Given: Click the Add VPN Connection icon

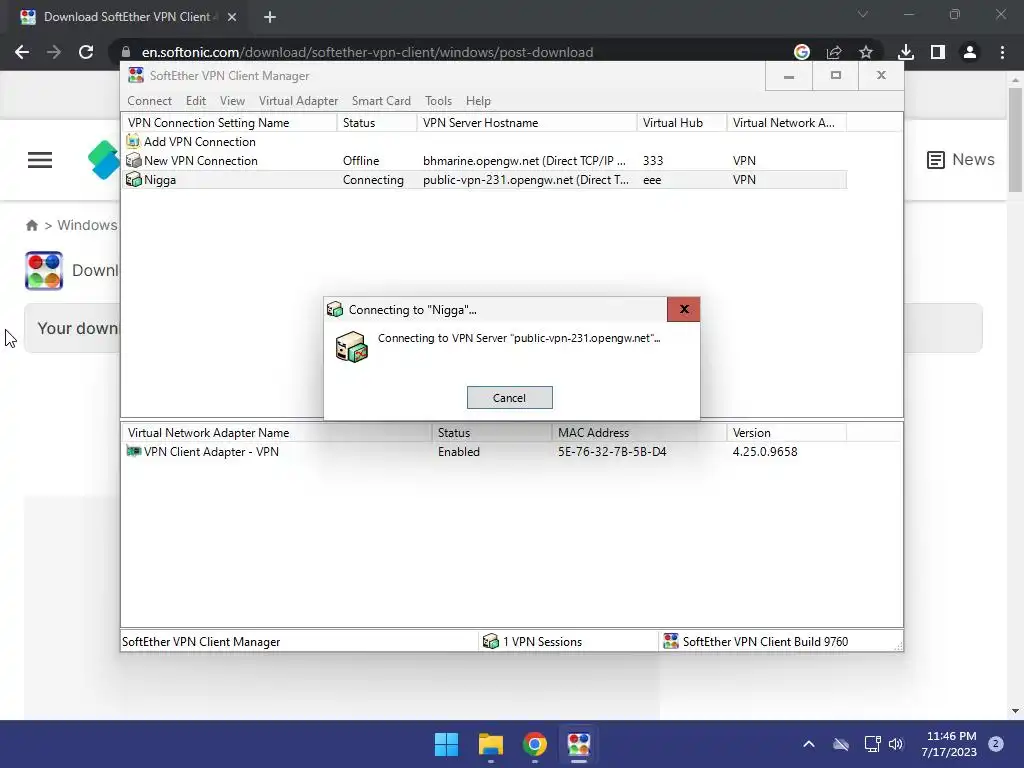Looking at the screenshot, I should tap(133, 141).
